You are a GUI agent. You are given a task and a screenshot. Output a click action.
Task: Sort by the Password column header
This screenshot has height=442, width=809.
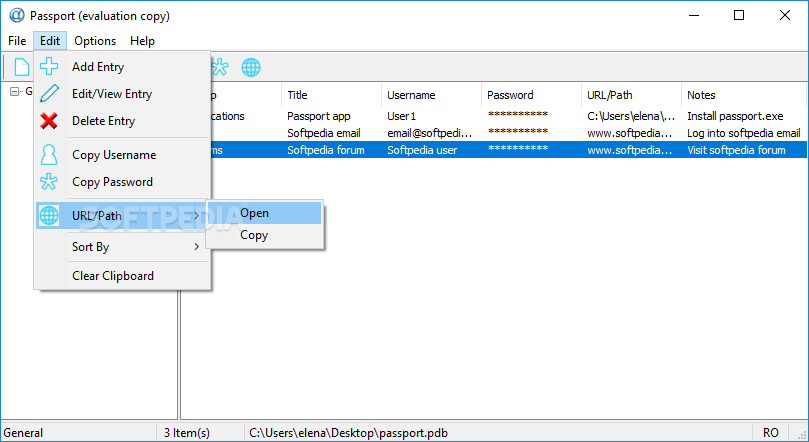[x=531, y=95]
